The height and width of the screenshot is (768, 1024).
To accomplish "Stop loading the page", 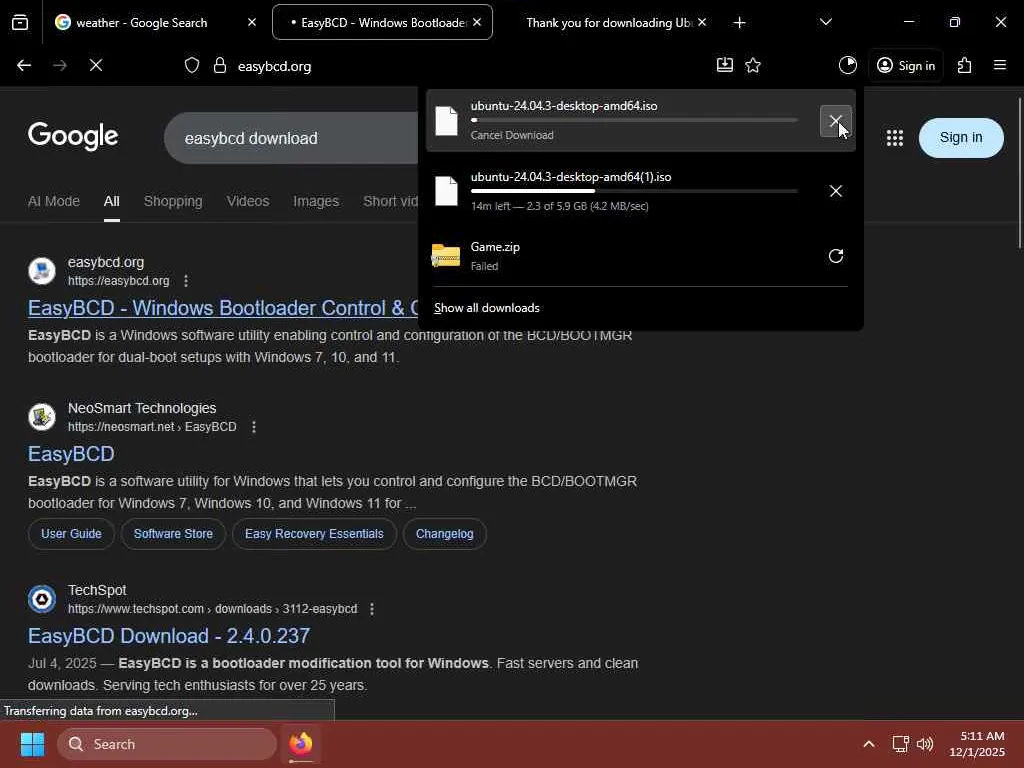I will 95,65.
